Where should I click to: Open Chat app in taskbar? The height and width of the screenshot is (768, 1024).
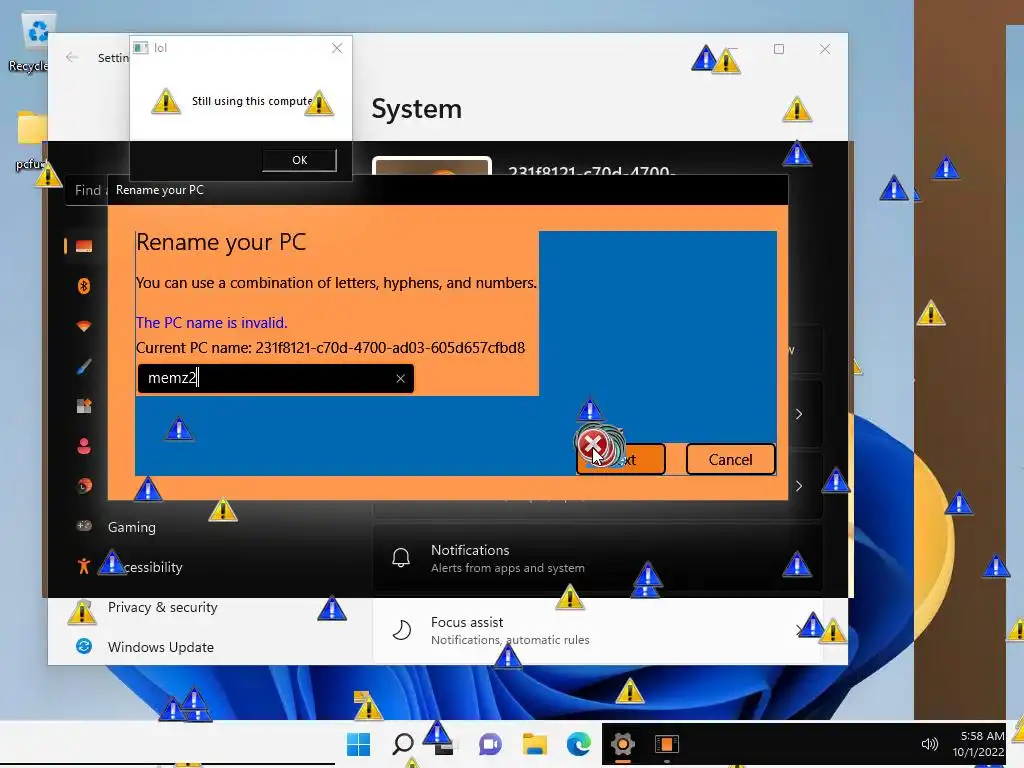click(x=490, y=744)
